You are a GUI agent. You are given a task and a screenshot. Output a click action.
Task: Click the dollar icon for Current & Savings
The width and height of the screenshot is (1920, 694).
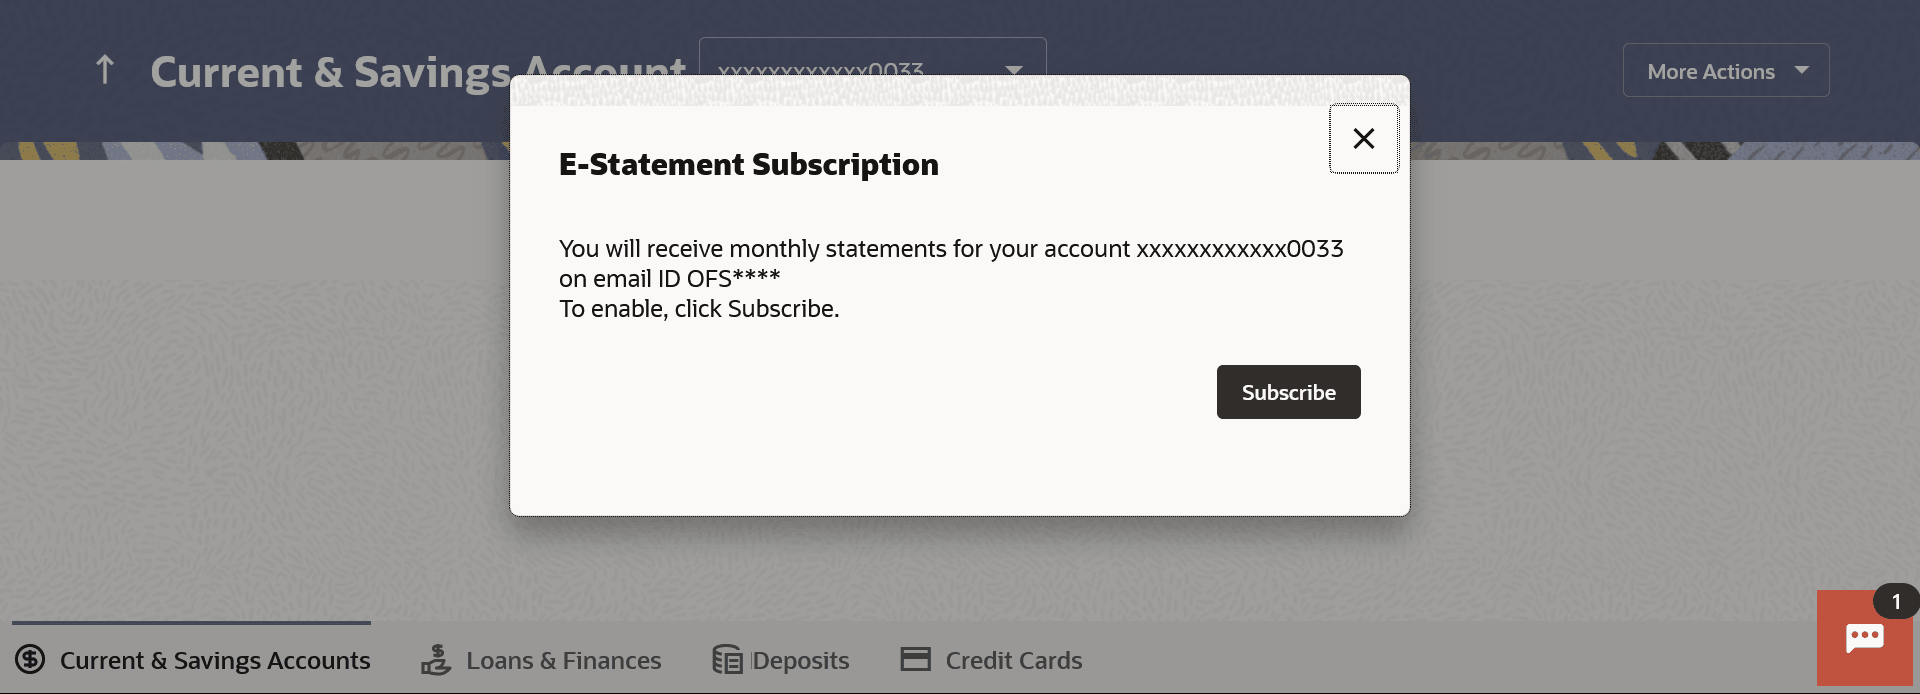click(x=30, y=660)
